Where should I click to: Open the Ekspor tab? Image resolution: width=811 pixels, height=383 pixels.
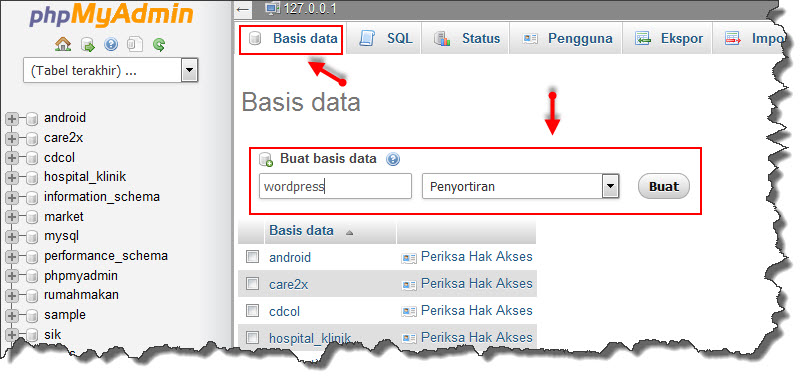click(x=667, y=39)
